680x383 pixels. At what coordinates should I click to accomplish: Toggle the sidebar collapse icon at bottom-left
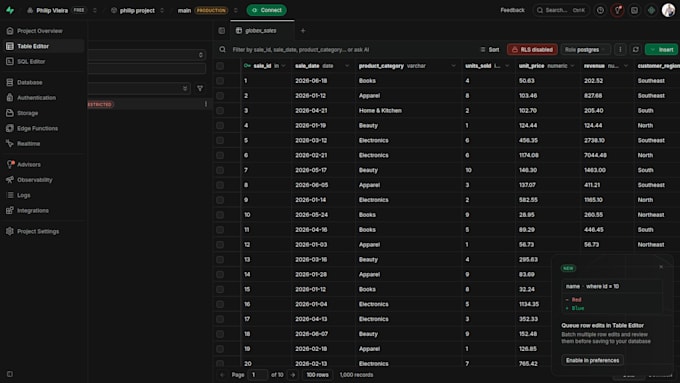(10, 374)
